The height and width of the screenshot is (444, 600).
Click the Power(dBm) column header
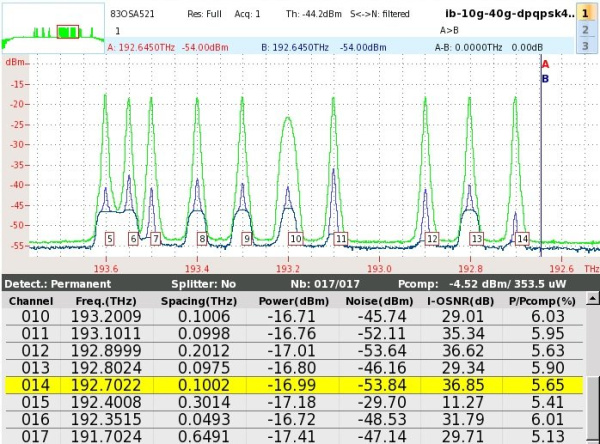tap(289, 301)
